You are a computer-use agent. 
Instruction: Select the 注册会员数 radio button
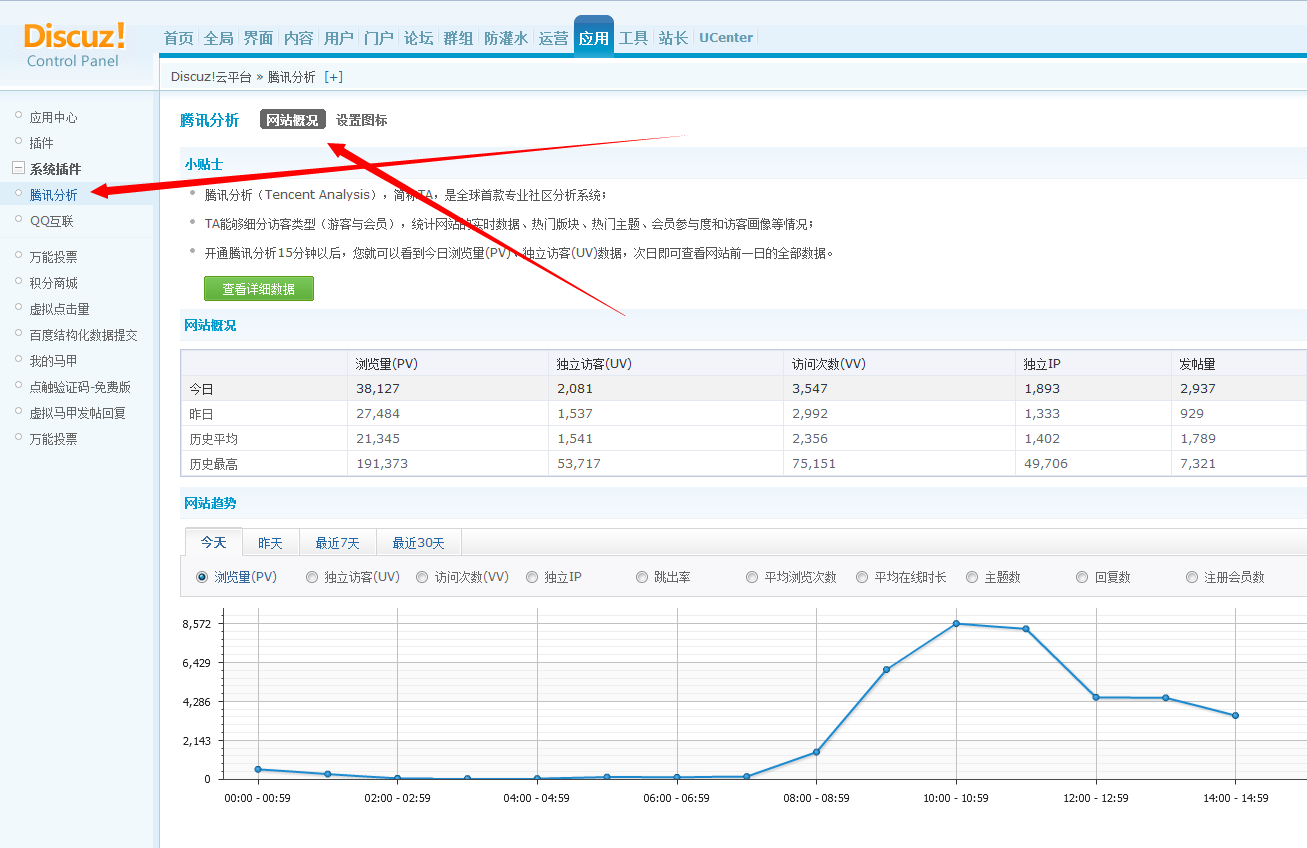click(x=1192, y=577)
